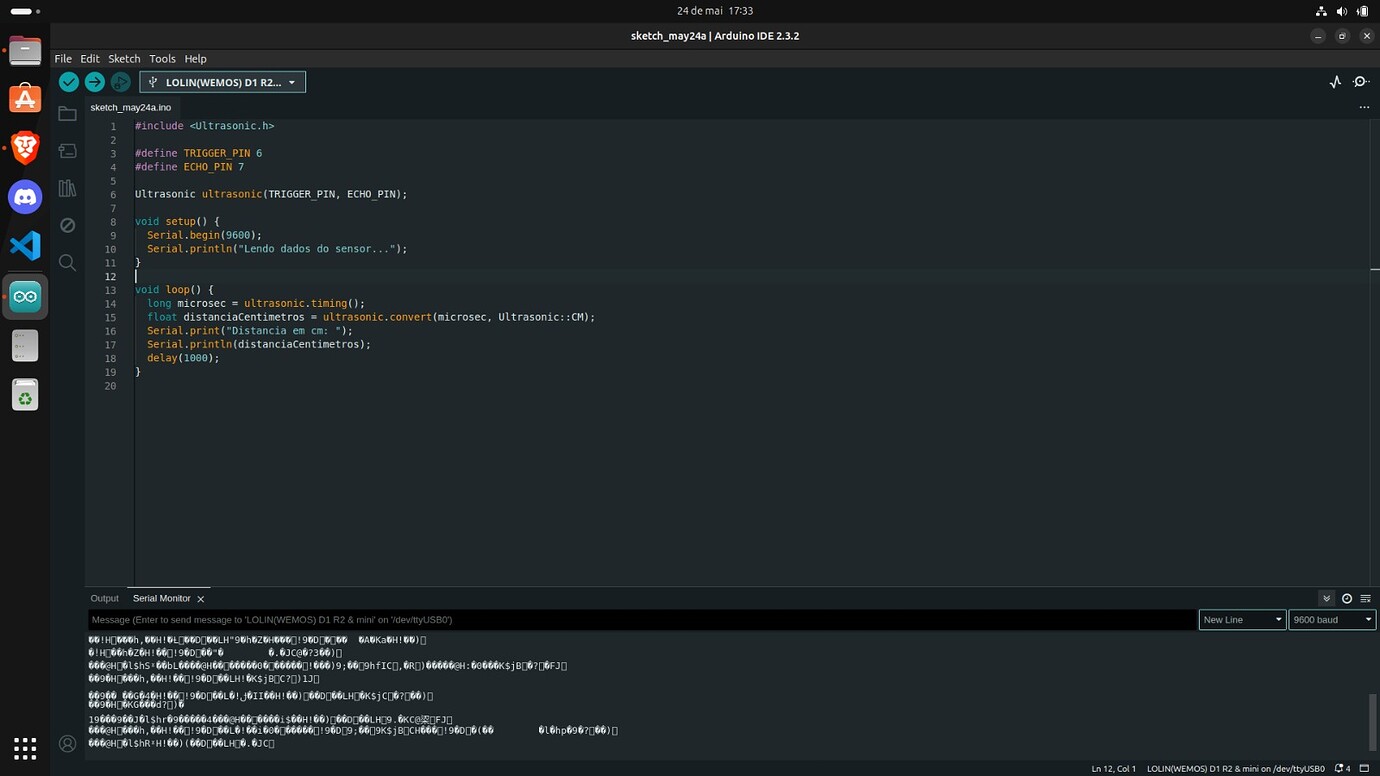This screenshot has height=776, width=1380.
Task: Open the sidebar Search icon
Action: point(67,262)
